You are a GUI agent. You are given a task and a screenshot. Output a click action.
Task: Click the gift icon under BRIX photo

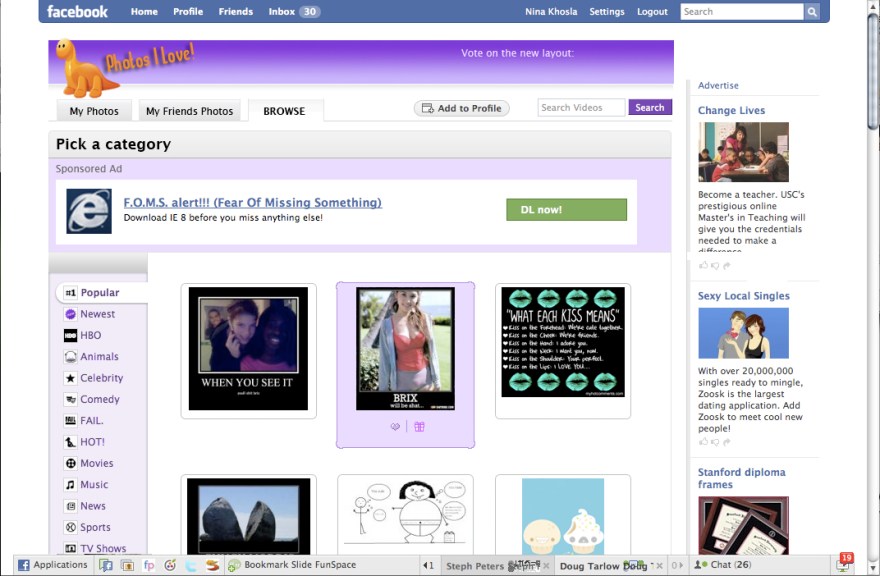click(x=419, y=427)
